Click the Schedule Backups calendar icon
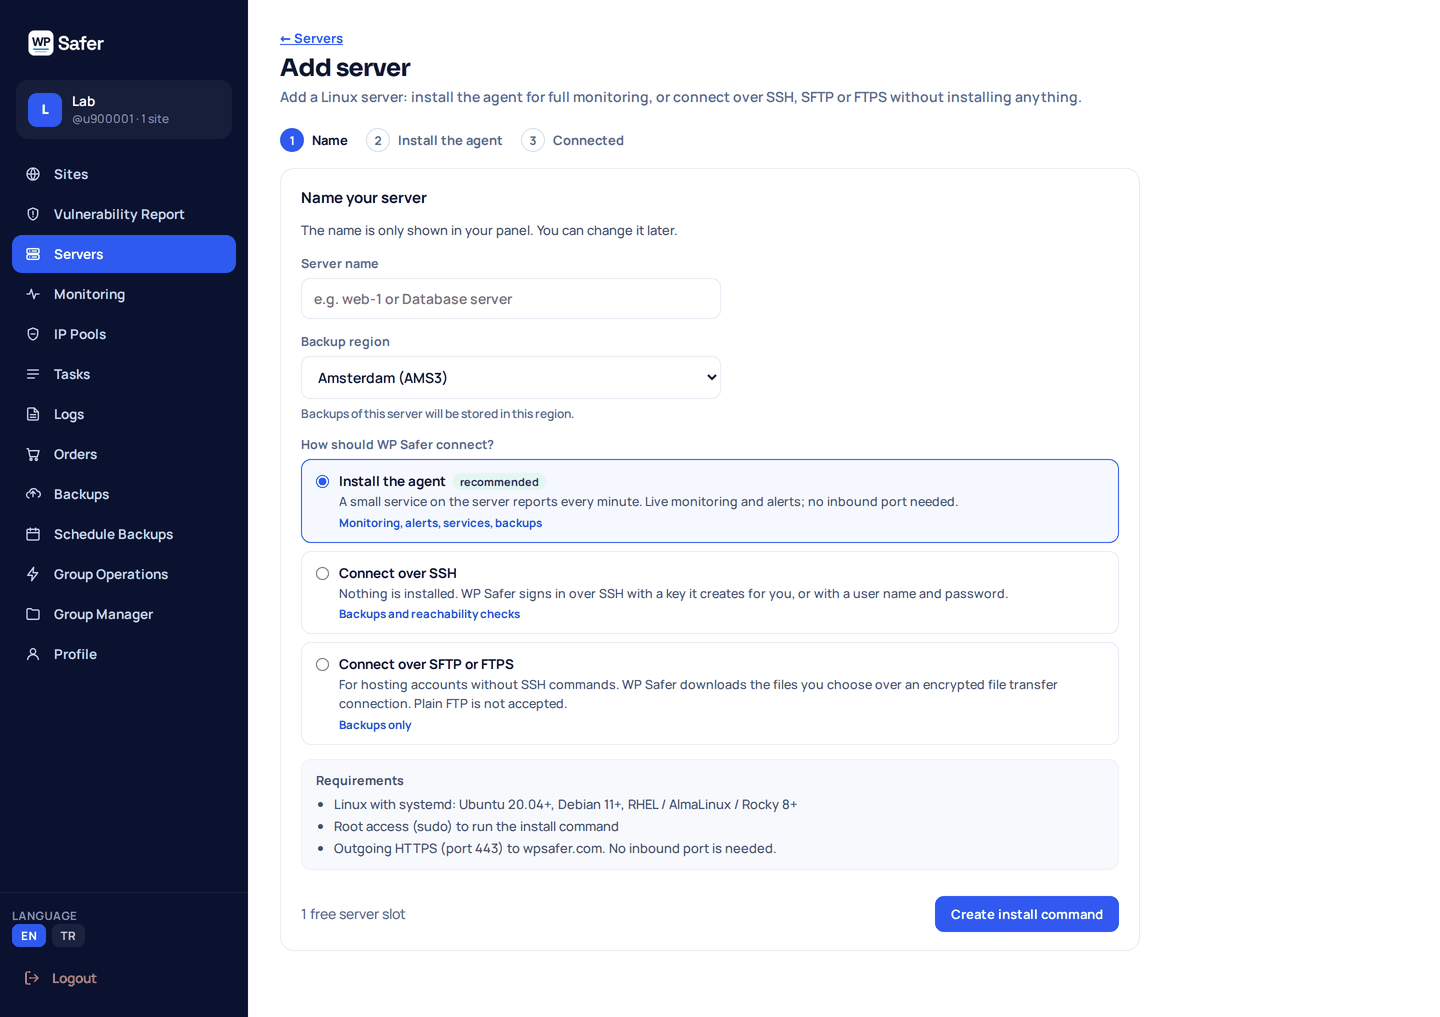This screenshot has height=1017, width=1440. [33, 534]
